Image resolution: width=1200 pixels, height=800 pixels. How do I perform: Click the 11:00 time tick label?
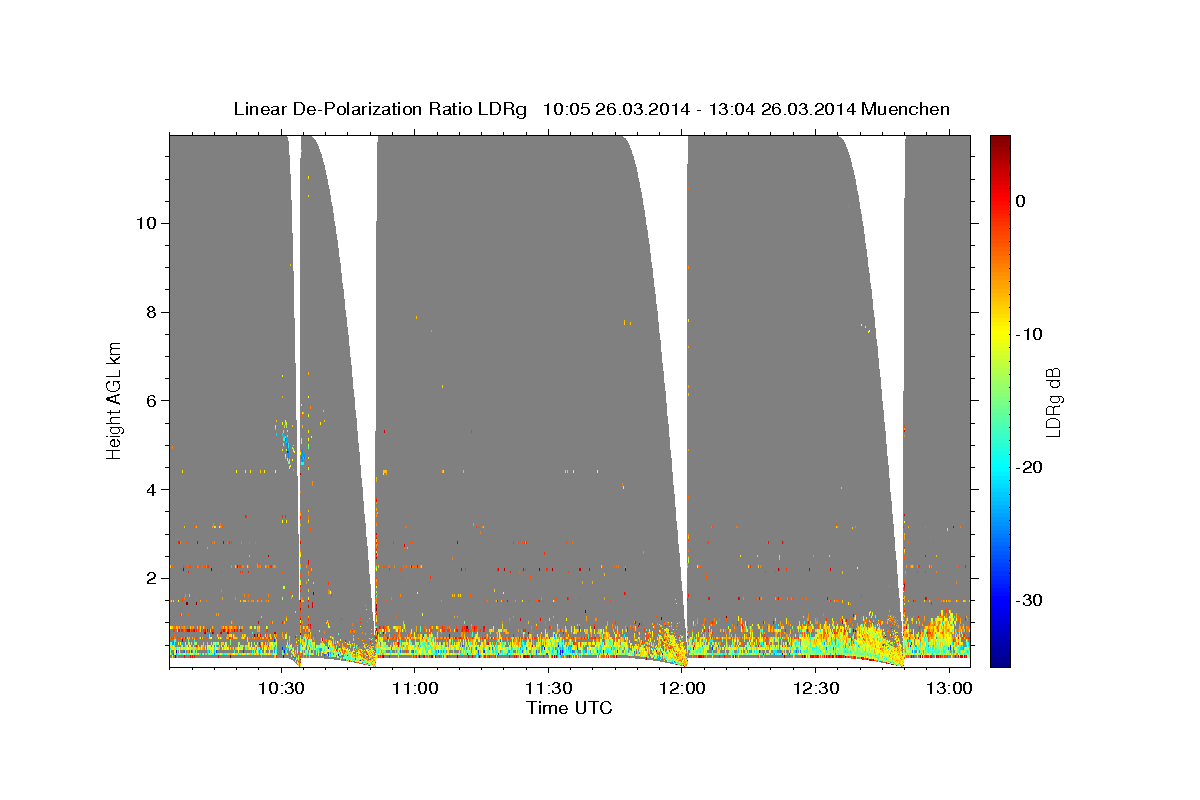coord(414,688)
